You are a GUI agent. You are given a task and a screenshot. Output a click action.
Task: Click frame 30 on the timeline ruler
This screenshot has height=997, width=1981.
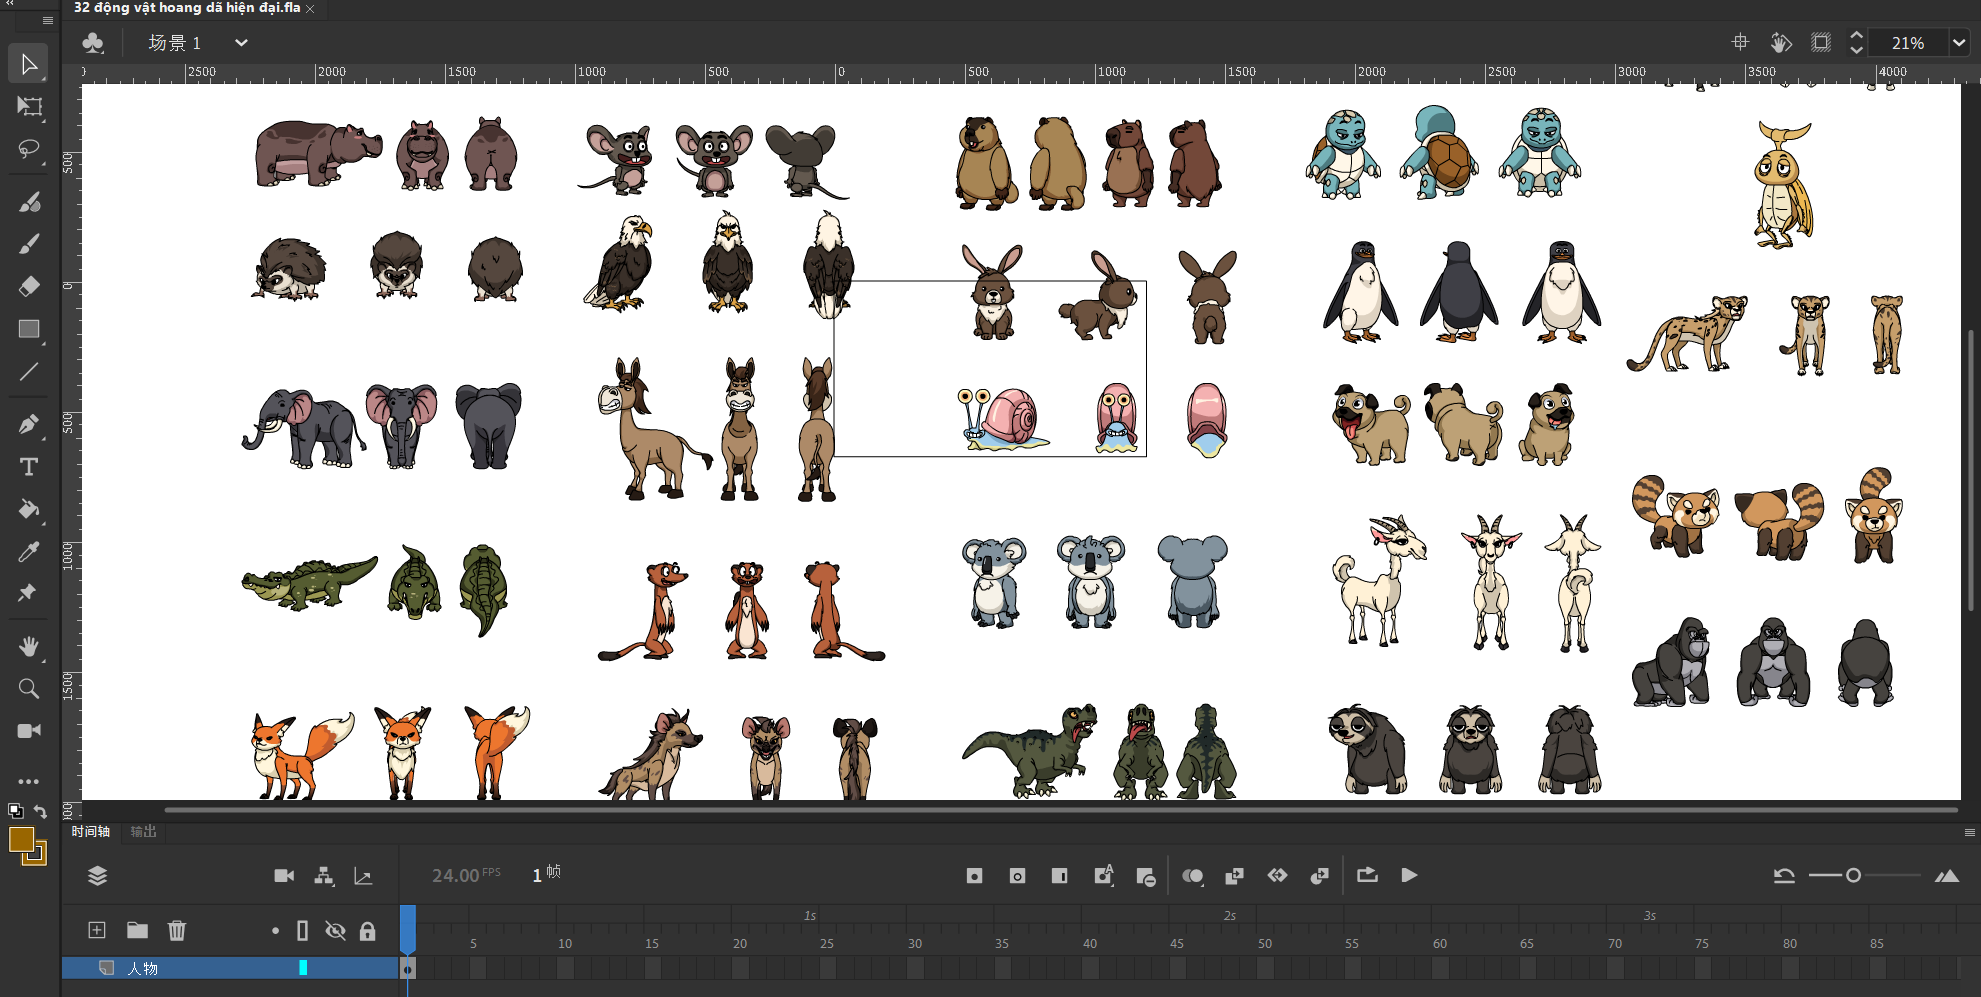[914, 943]
